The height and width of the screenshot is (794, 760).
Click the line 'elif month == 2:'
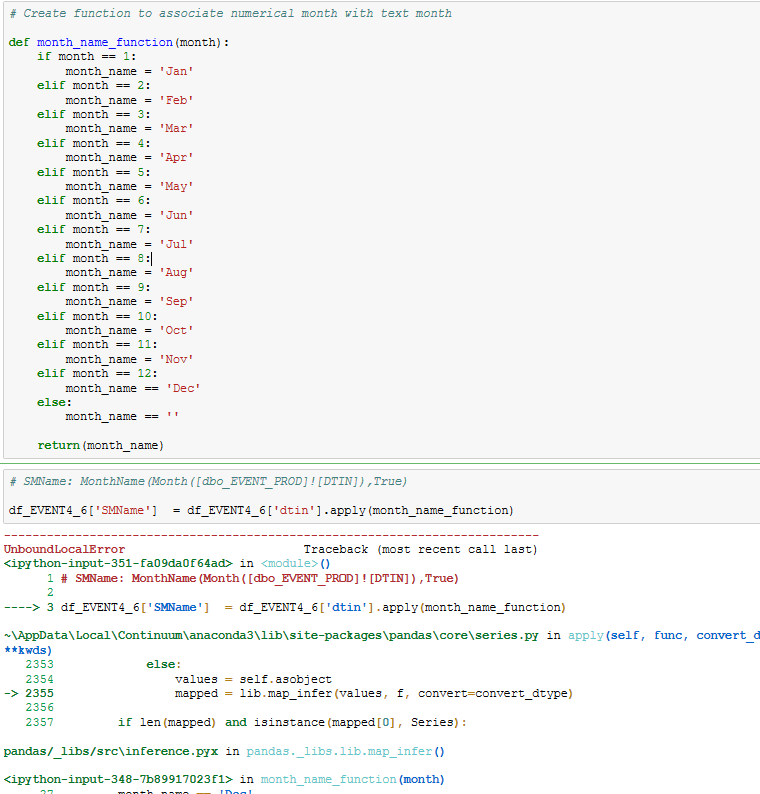(x=94, y=85)
